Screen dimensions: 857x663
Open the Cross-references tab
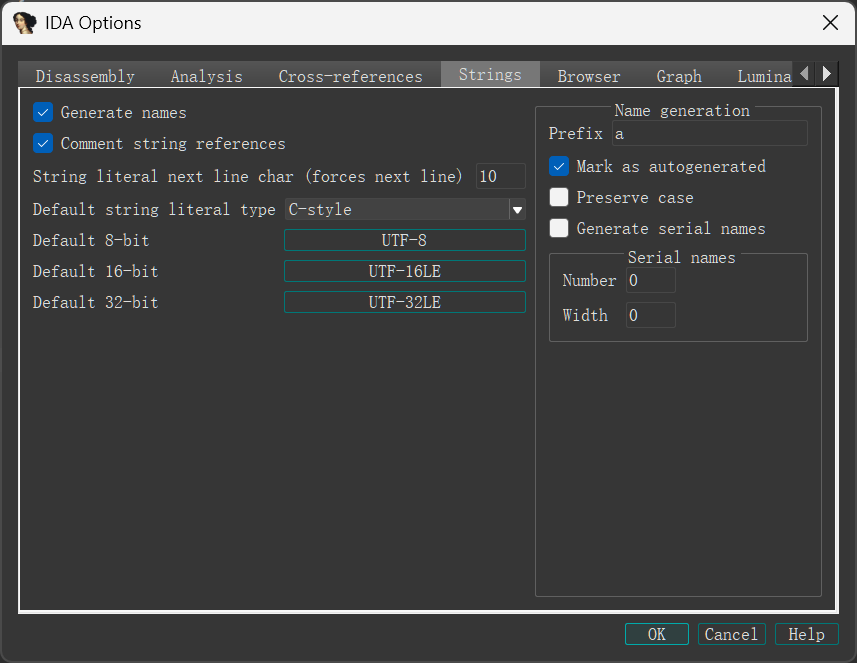[x=350, y=76]
